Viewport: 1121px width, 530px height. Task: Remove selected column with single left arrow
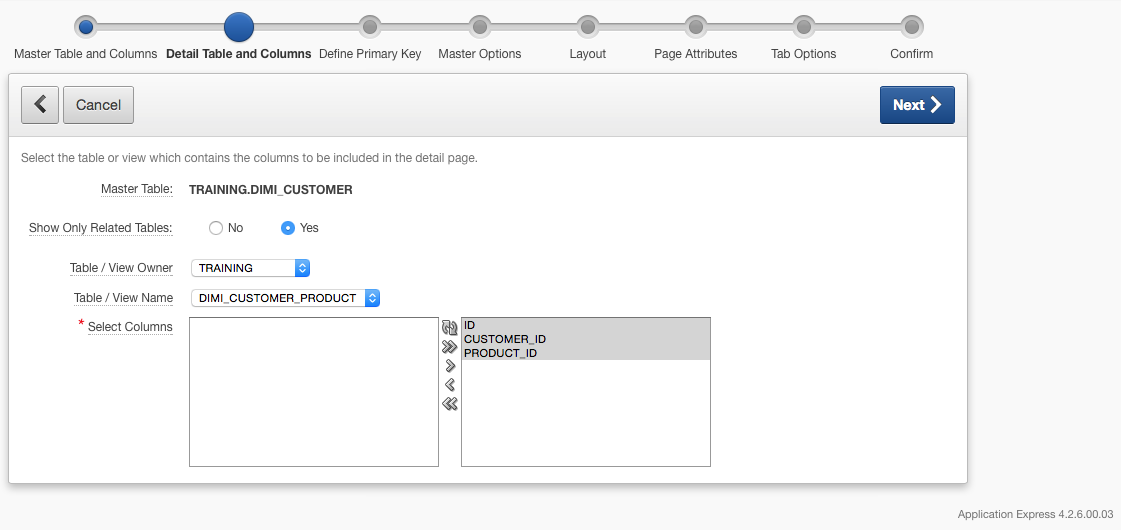point(450,385)
